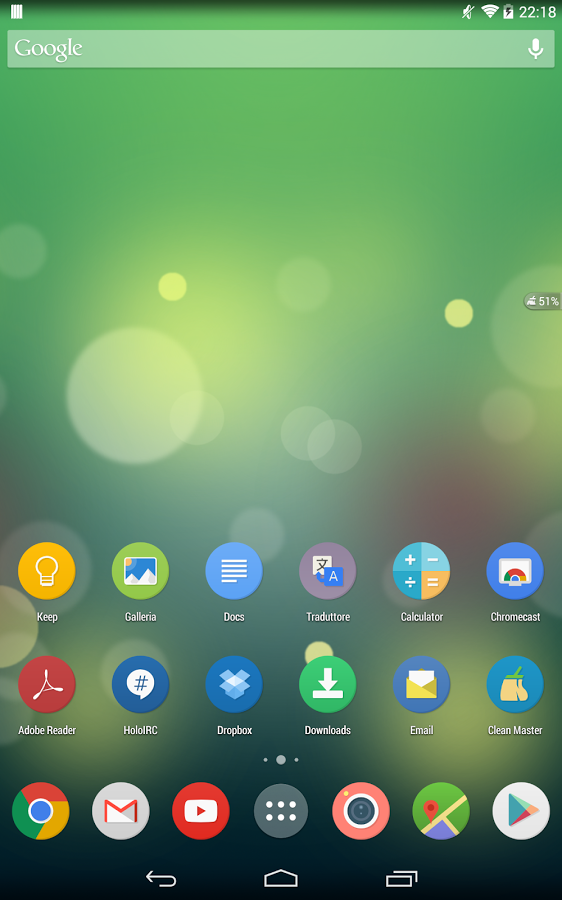The height and width of the screenshot is (900, 562).
Task: Open the Keep app
Action: pos(46,571)
